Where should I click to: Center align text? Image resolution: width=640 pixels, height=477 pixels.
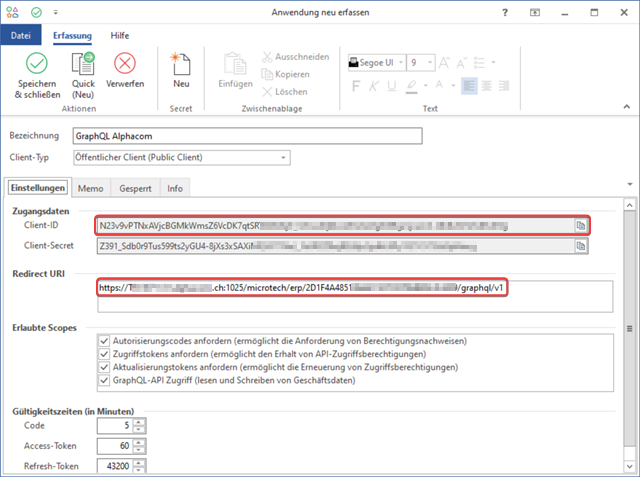(x=487, y=86)
